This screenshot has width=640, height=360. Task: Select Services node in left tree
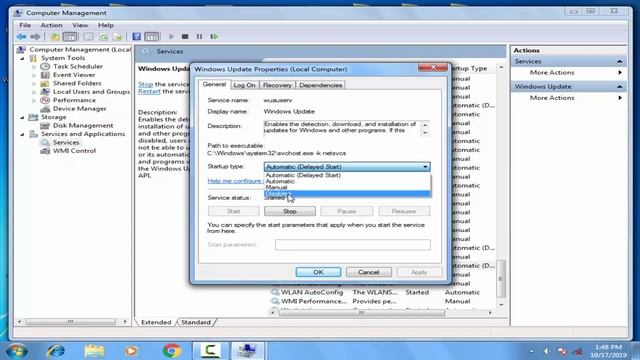pos(66,142)
